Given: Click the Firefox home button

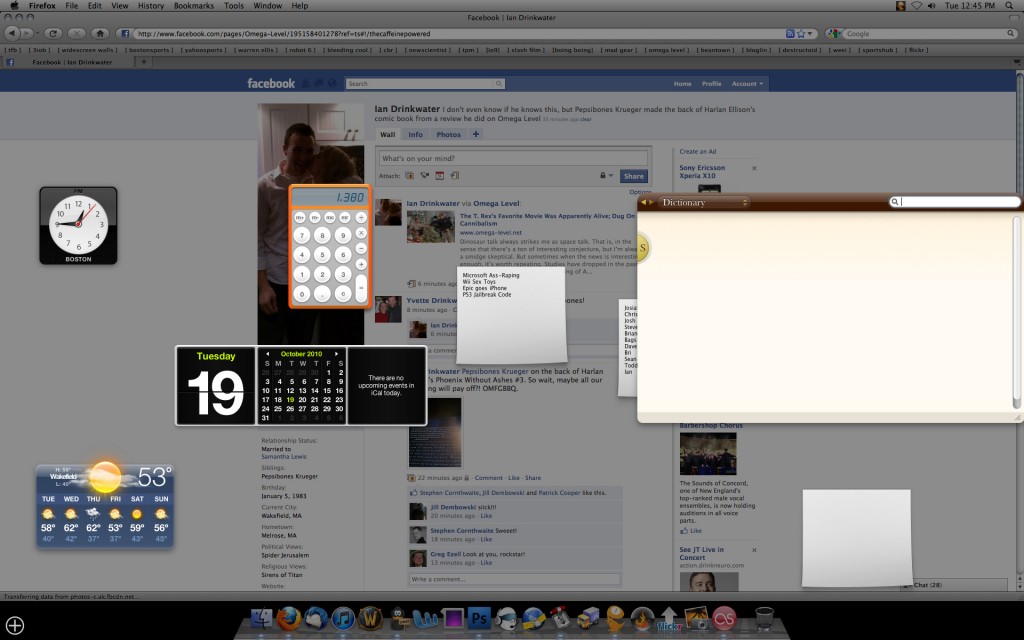Looking at the screenshot, I should click(100, 33).
